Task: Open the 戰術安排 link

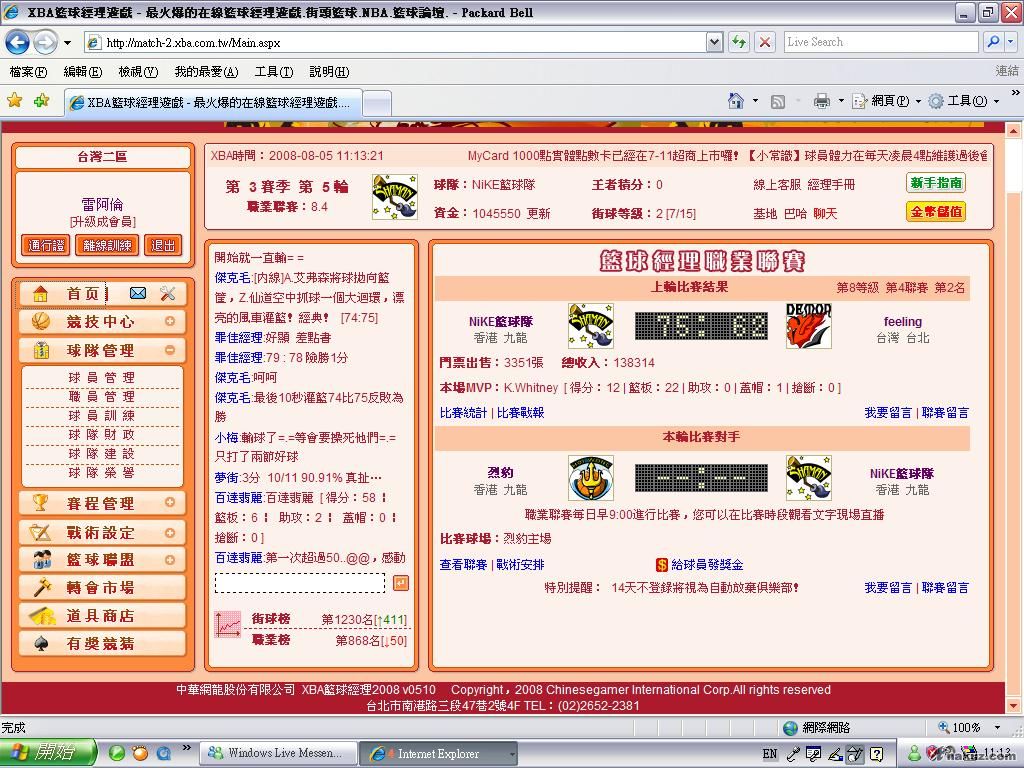Action: click(520, 565)
